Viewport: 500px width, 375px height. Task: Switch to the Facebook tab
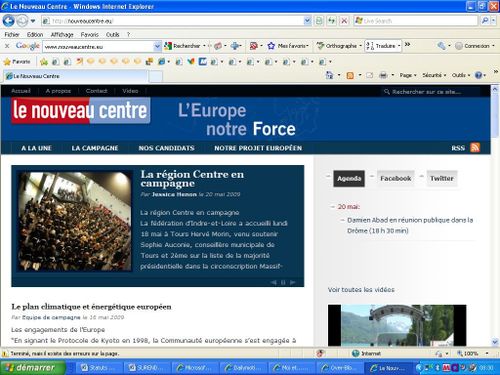click(396, 178)
